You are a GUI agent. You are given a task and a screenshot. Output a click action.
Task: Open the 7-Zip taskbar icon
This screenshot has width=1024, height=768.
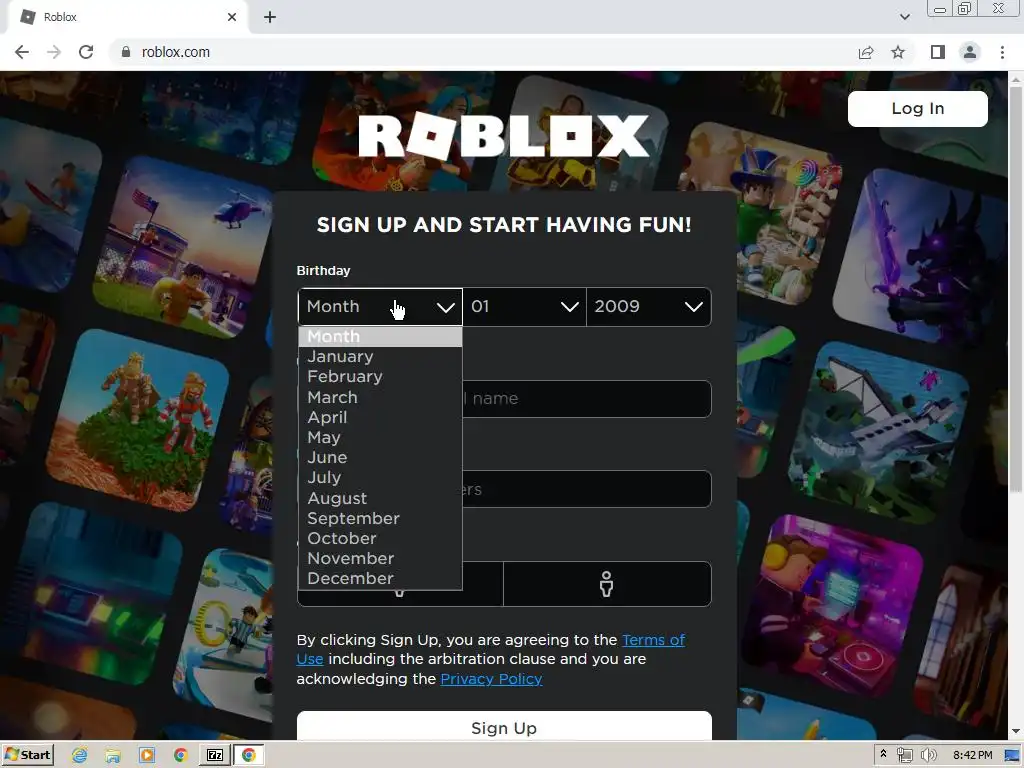[x=215, y=756]
